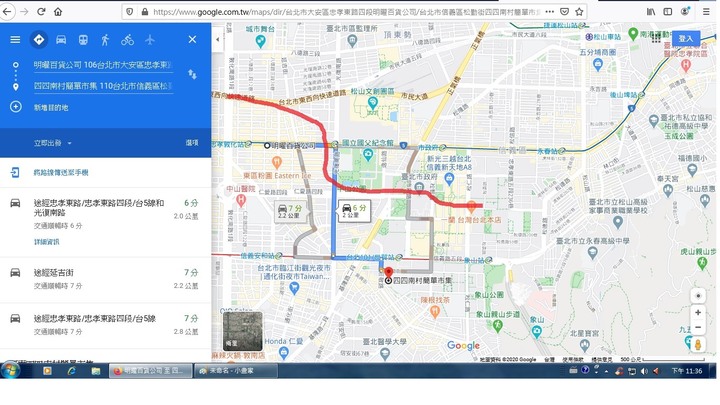Image resolution: width=720 pixels, height=405 pixels.
Task: Select route via 忠孝東路四段 and 光復南路
Action: click(105, 222)
